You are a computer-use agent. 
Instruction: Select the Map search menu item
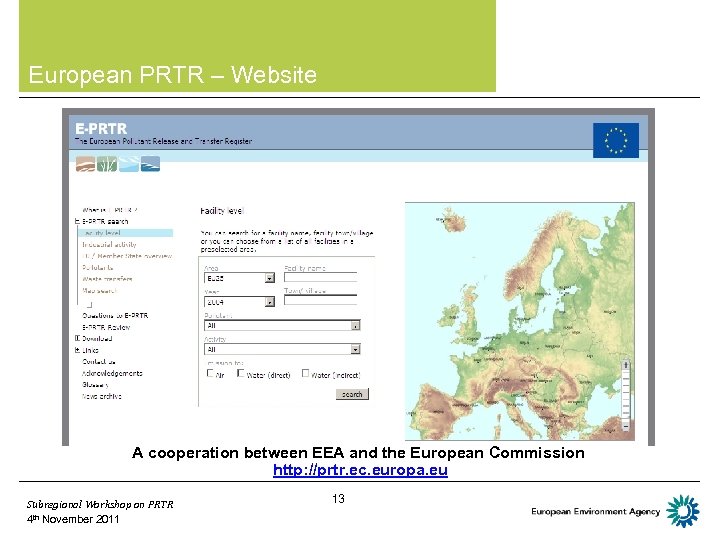click(99, 291)
